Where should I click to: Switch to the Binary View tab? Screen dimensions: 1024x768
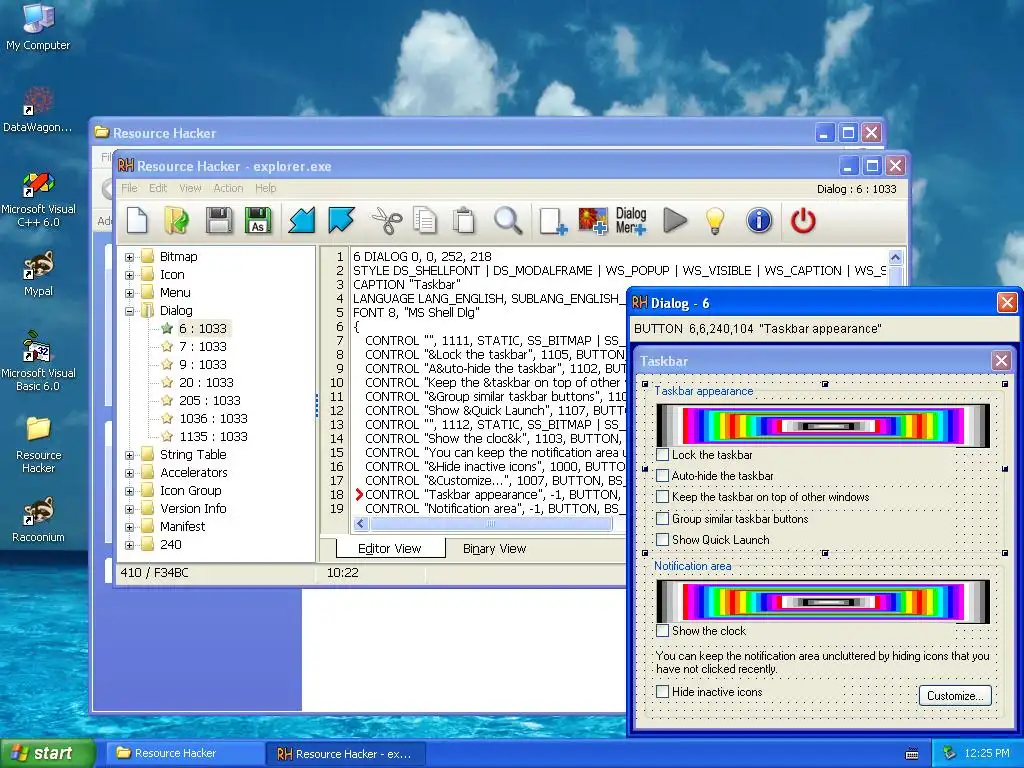click(494, 549)
